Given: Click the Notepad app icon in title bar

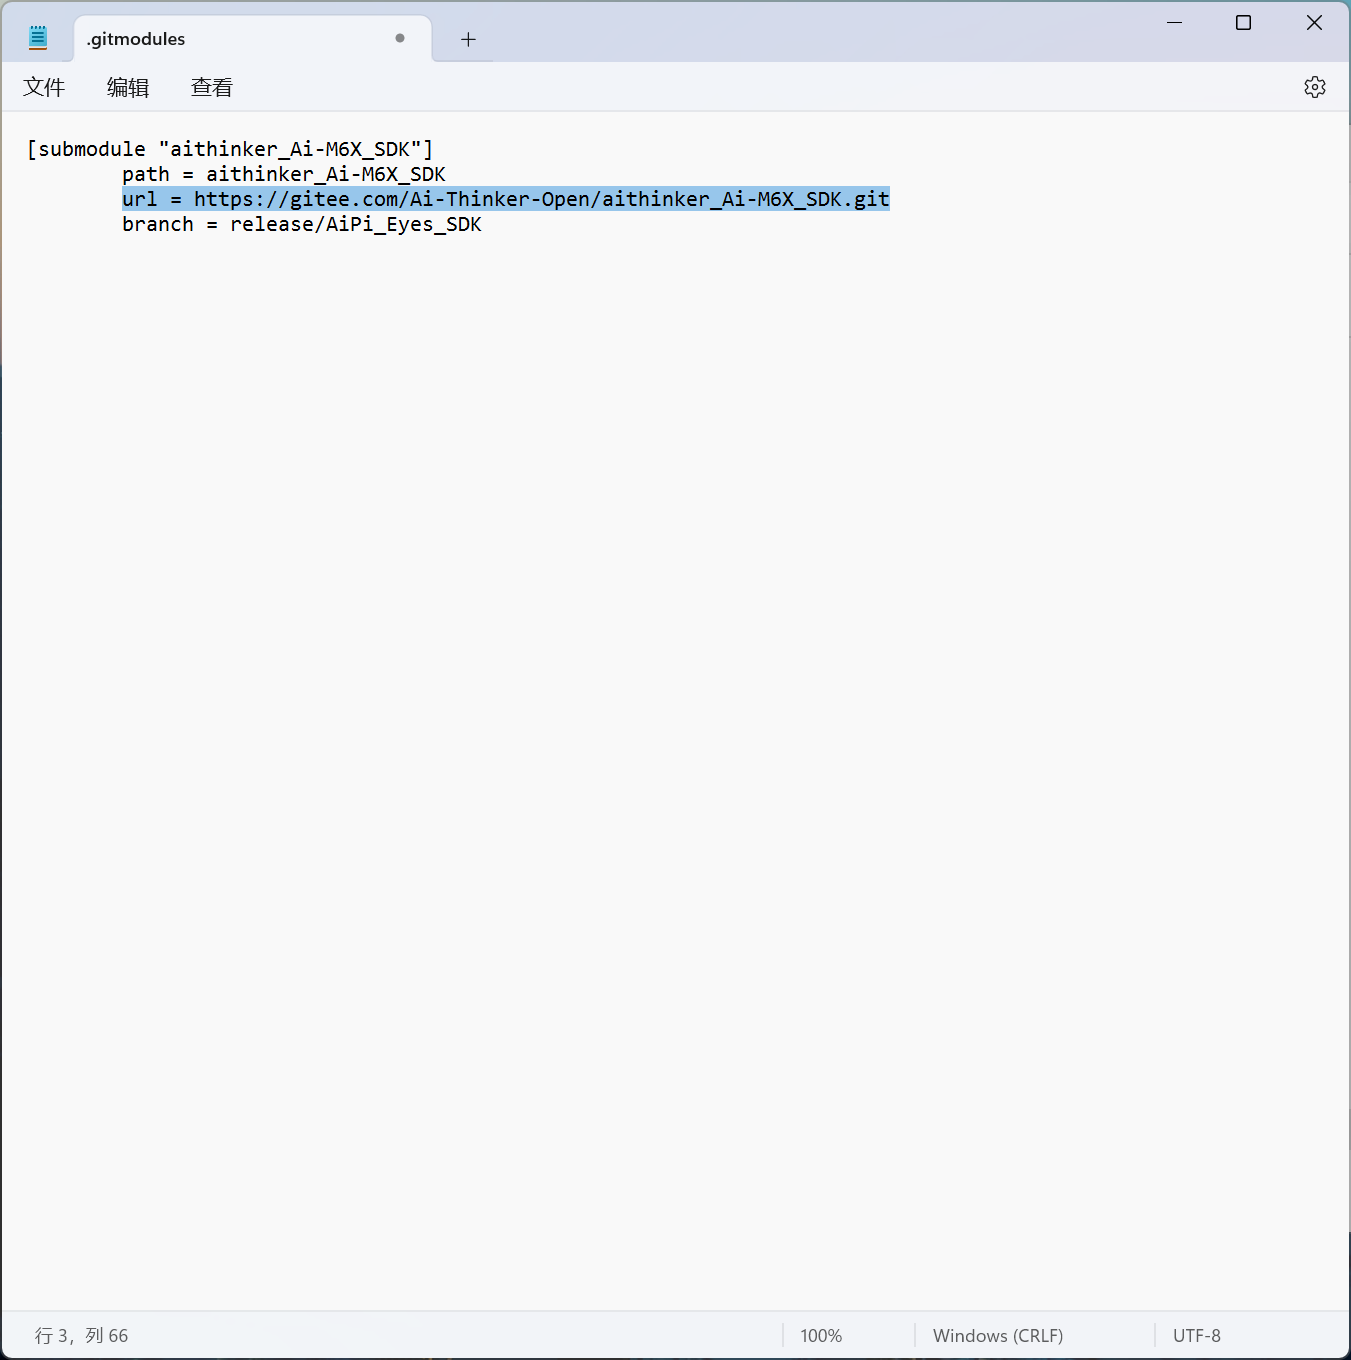Looking at the screenshot, I should tap(38, 39).
